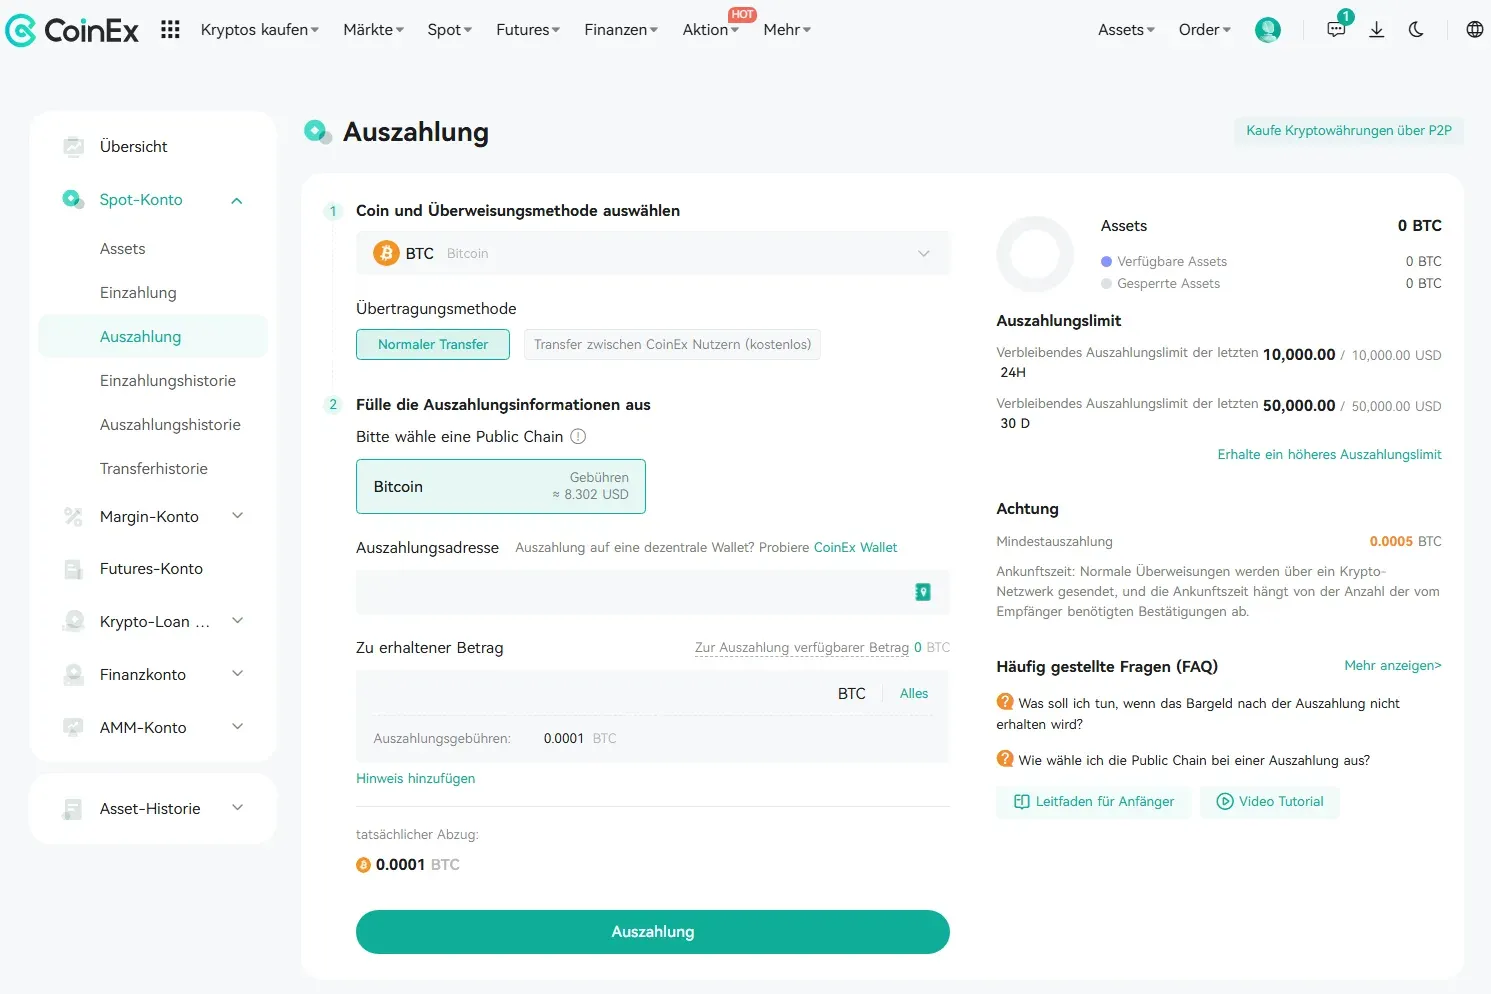This screenshot has height=994, width=1491.
Task: Open the CoinEx Wallet link
Action: (856, 547)
